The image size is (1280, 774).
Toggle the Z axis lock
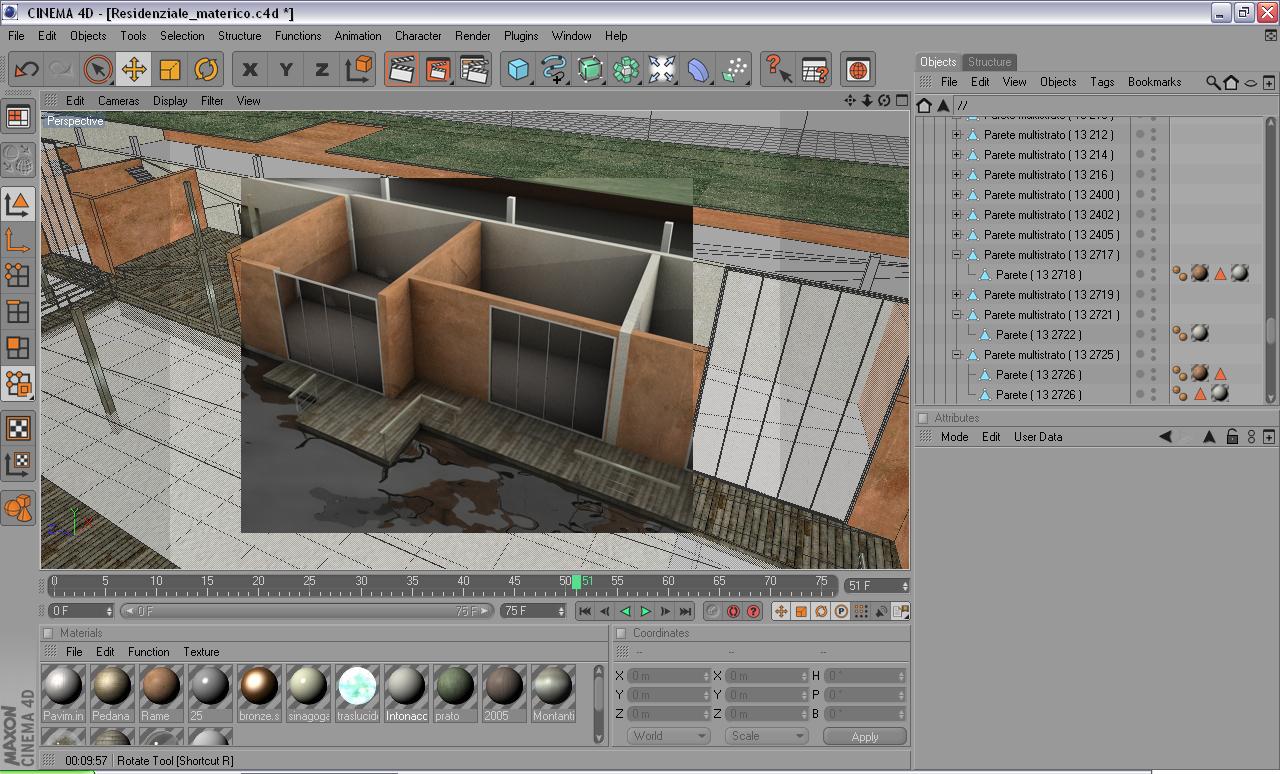pos(321,69)
